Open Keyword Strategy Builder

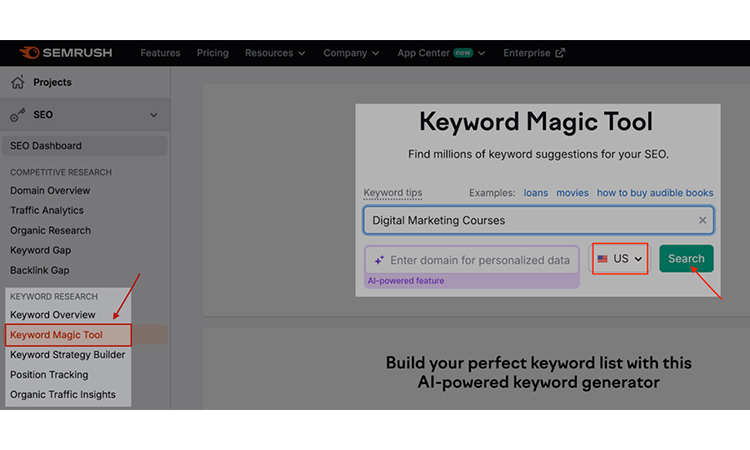coord(67,355)
